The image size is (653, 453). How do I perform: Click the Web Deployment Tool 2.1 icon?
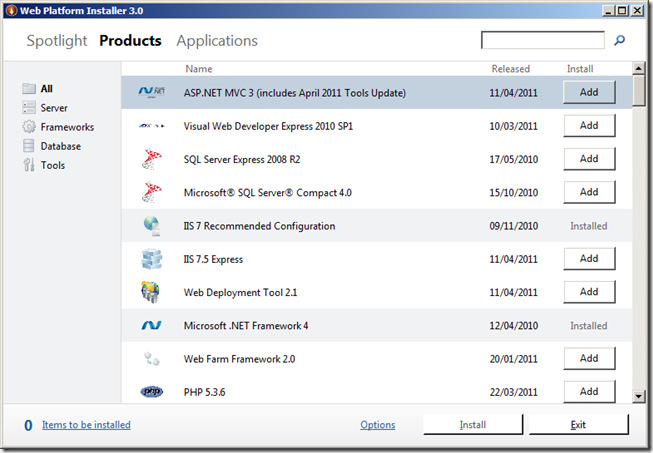point(152,292)
